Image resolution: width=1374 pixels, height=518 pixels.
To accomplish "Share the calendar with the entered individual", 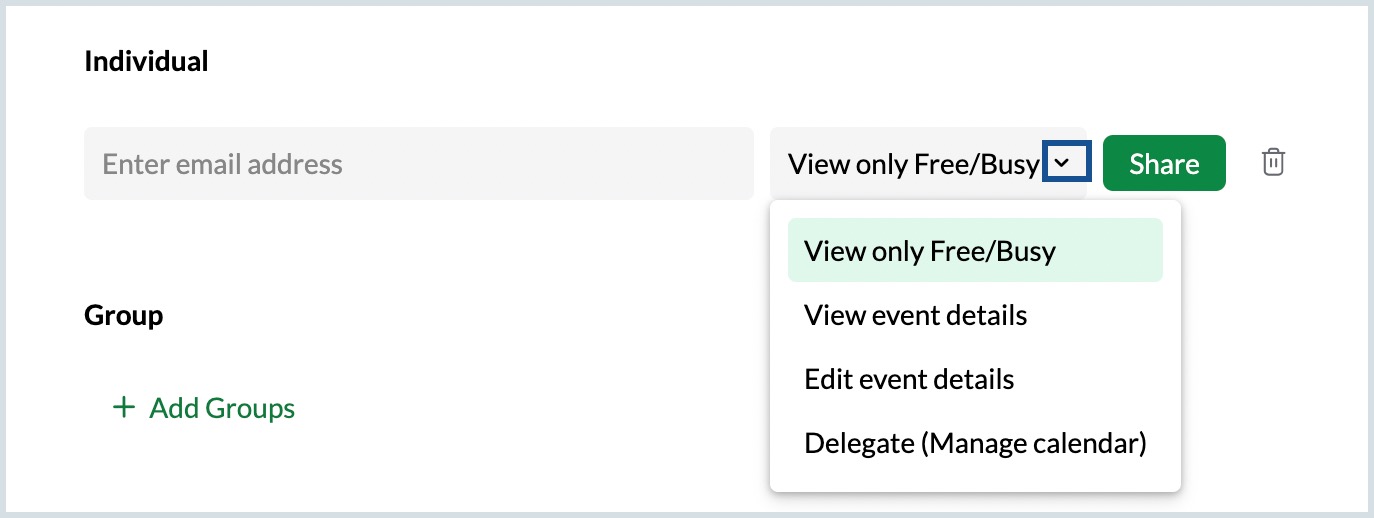I will (1163, 163).
